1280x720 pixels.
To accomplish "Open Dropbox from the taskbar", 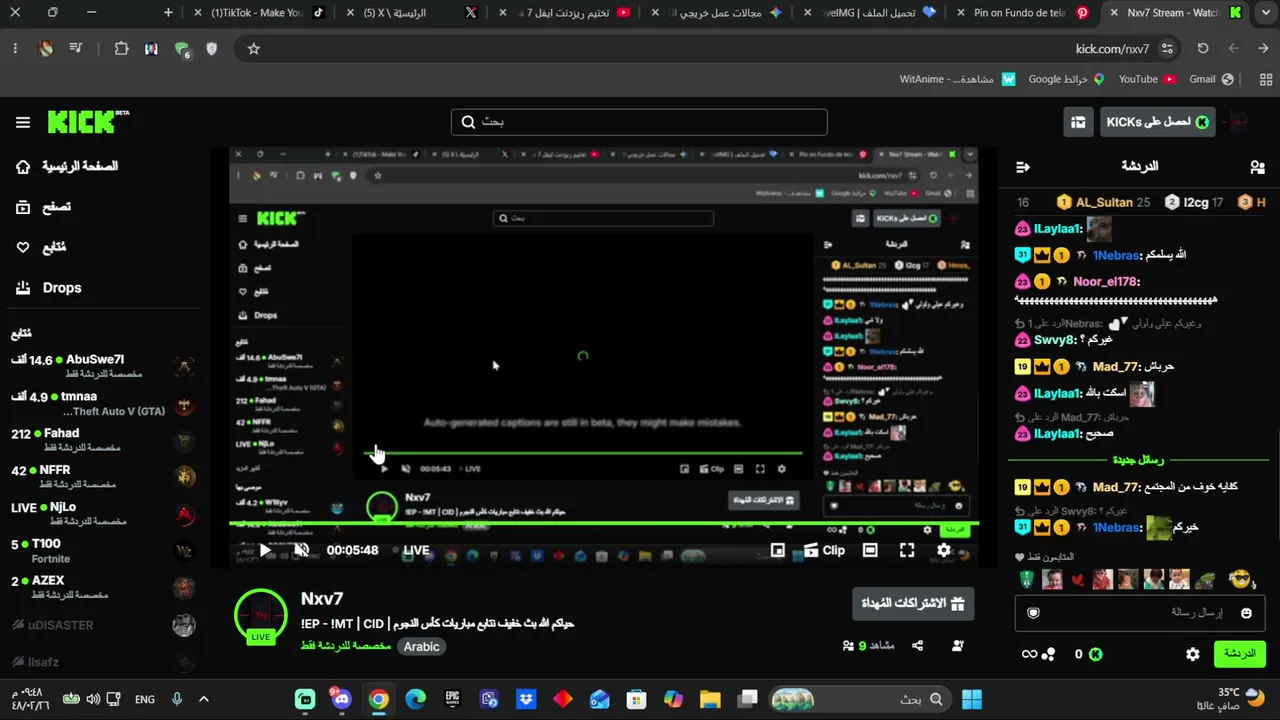I will [525, 699].
